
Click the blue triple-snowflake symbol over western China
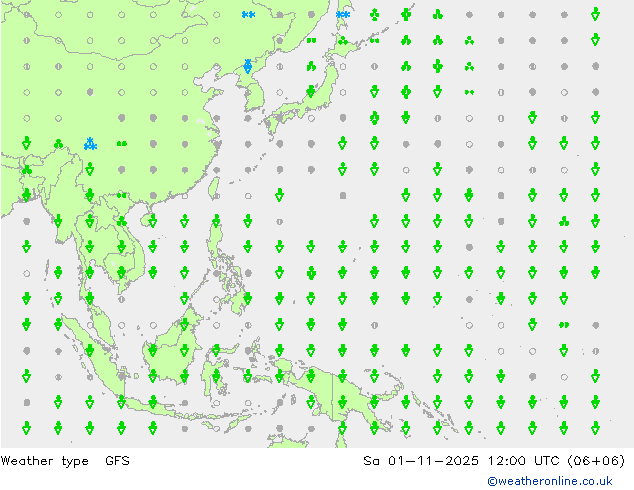[x=90, y=144]
